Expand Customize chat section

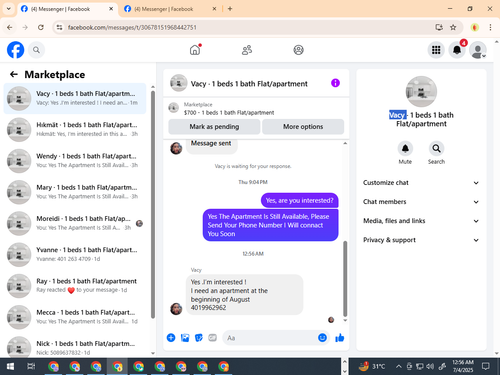coord(421,183)
